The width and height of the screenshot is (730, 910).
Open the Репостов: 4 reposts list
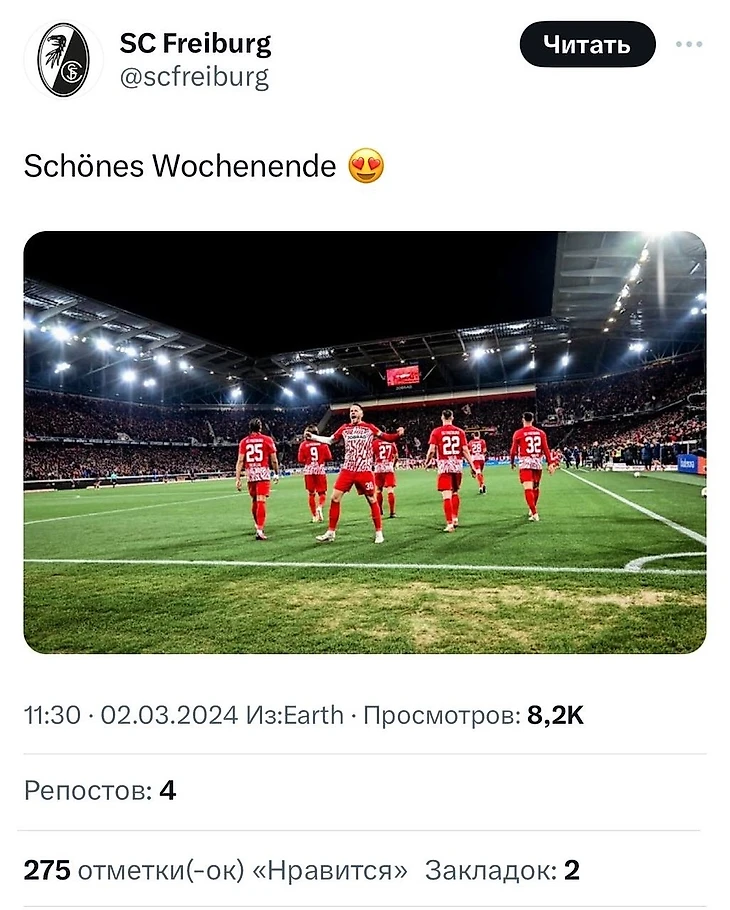(x=99, y=791)
